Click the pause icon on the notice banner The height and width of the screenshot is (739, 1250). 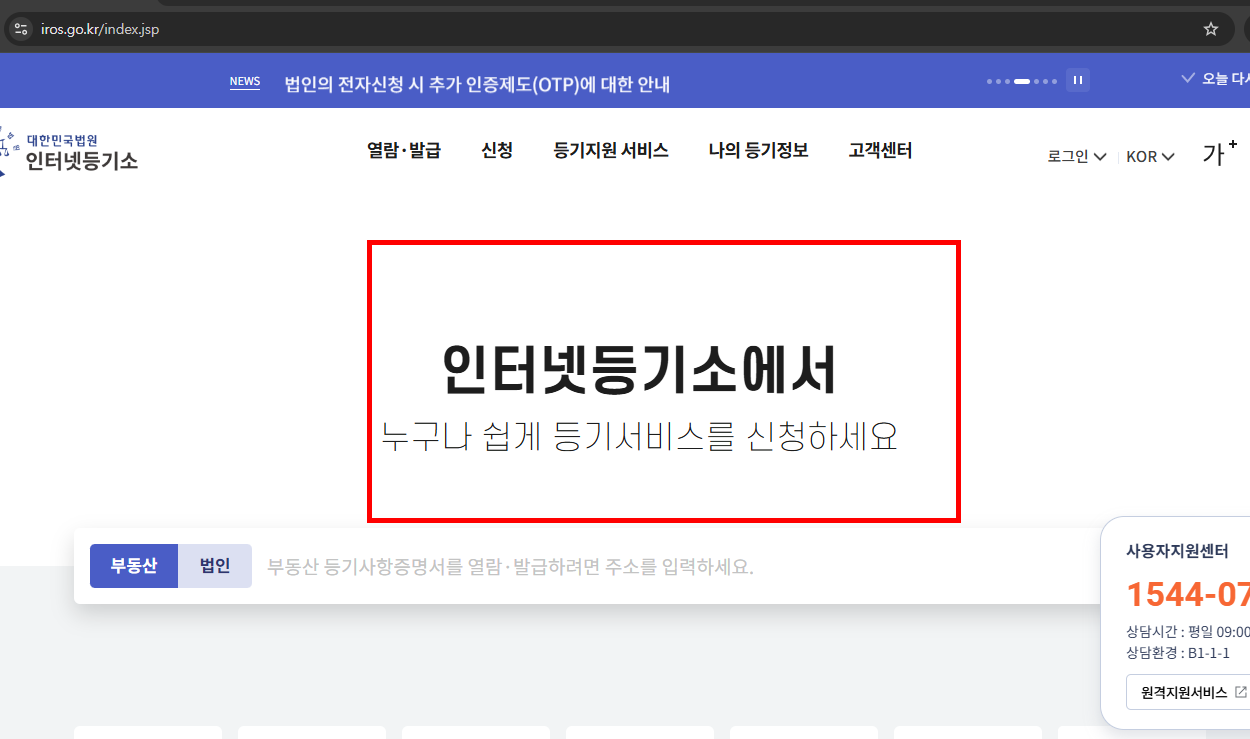coord(1077,81)
